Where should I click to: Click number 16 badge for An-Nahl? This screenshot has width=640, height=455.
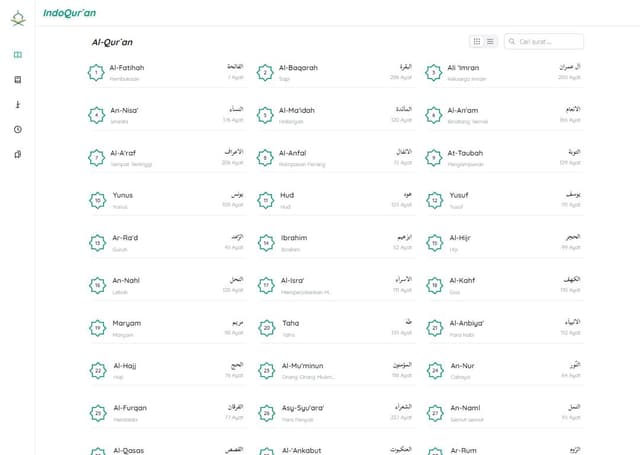(98, 285)
